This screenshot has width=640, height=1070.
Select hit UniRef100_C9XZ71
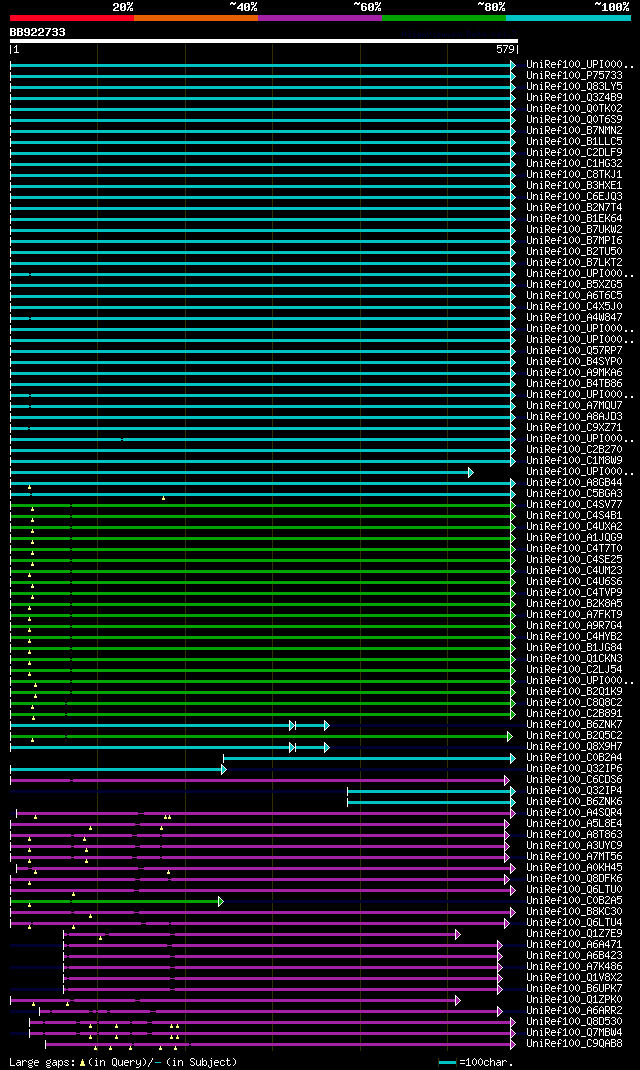pyautogui.click(x=574, y=428)
